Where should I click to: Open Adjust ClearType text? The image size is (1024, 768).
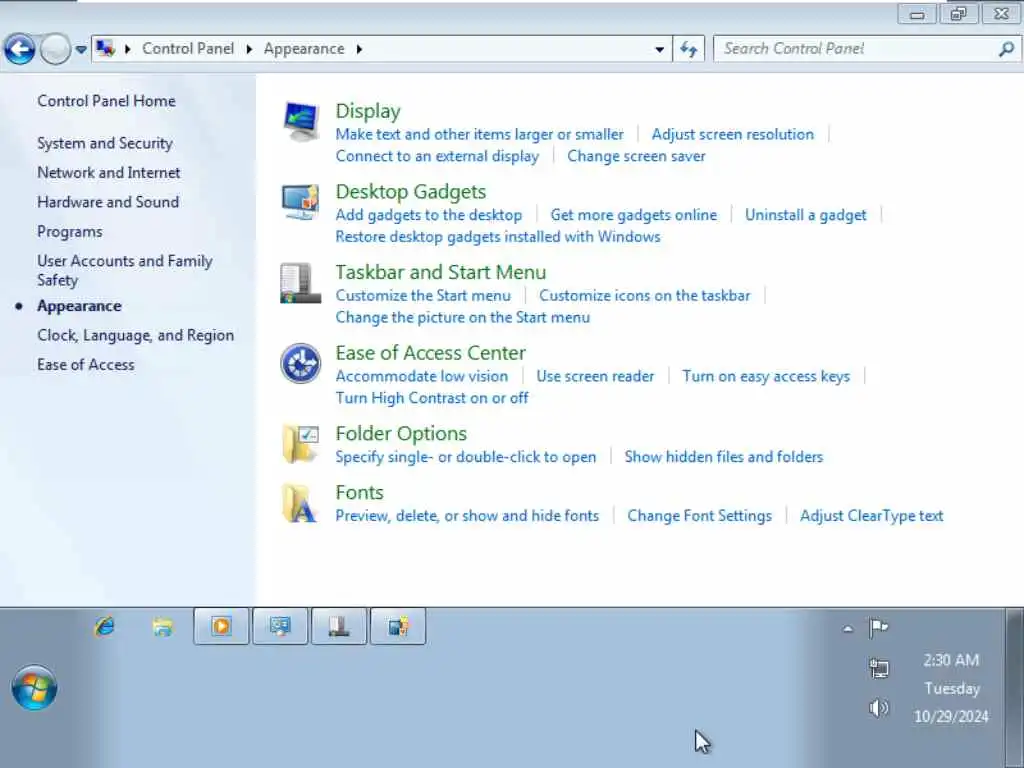(871, 516)
